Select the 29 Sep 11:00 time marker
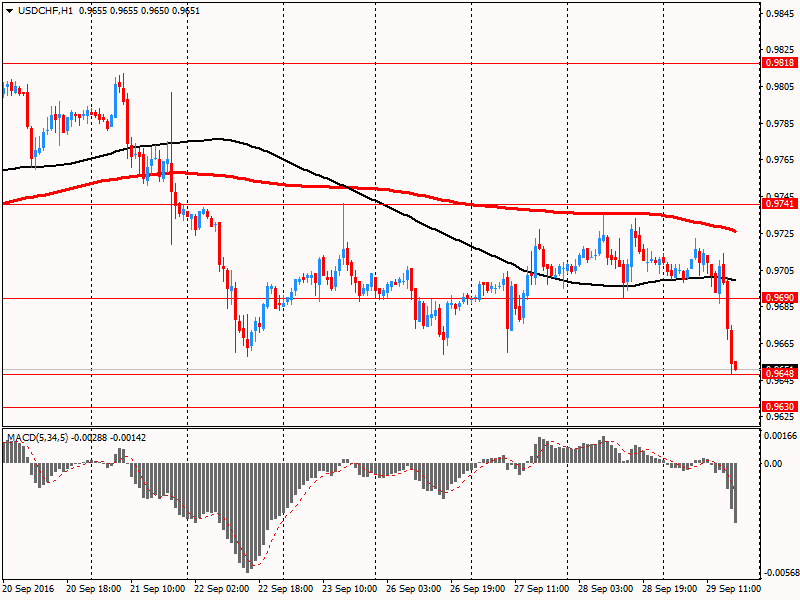This screenshot has height=600, width=800. [733, 591]
